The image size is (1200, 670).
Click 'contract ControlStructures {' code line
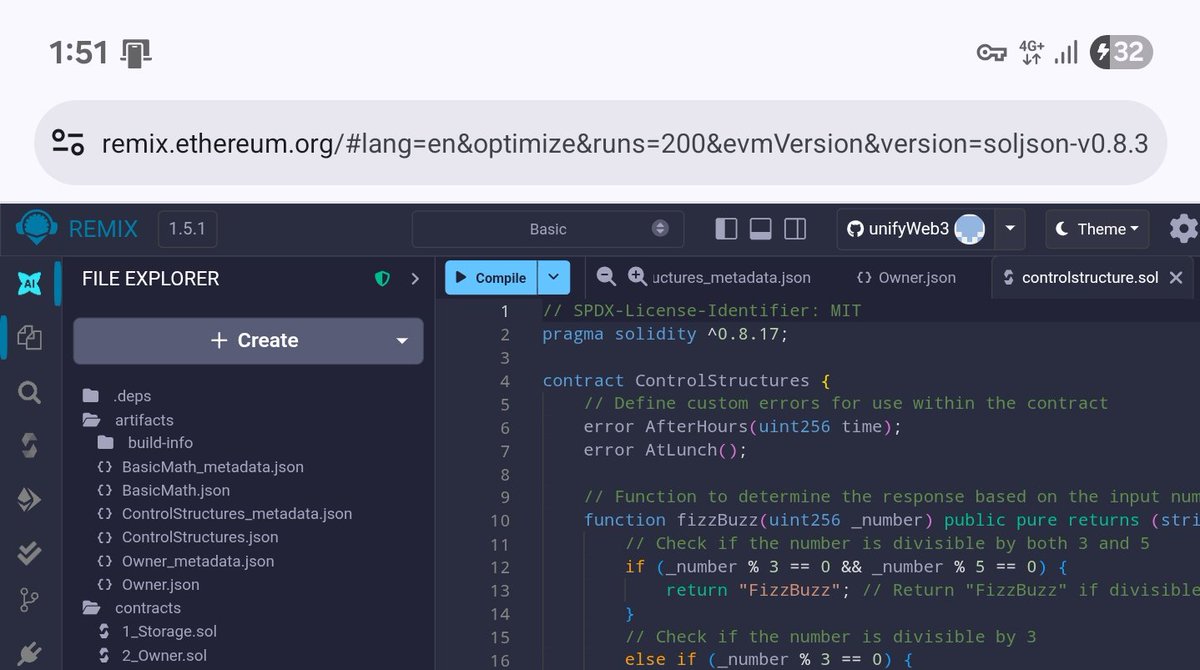[686, 381]
